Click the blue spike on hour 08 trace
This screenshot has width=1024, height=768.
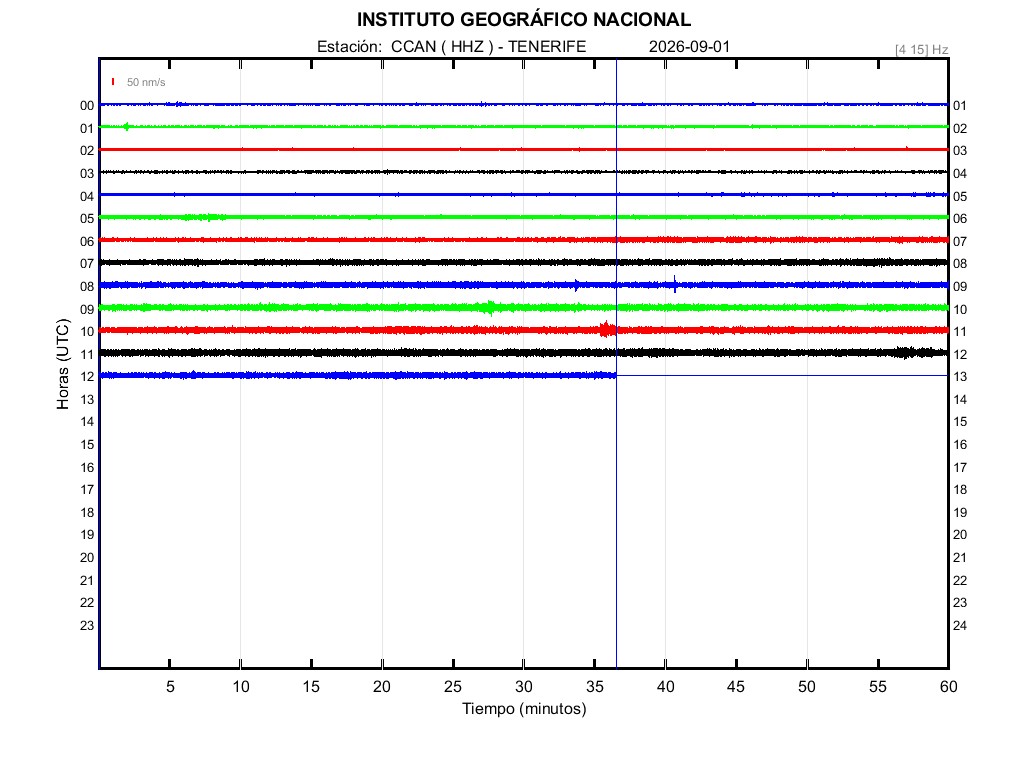(x=675, y=284)
